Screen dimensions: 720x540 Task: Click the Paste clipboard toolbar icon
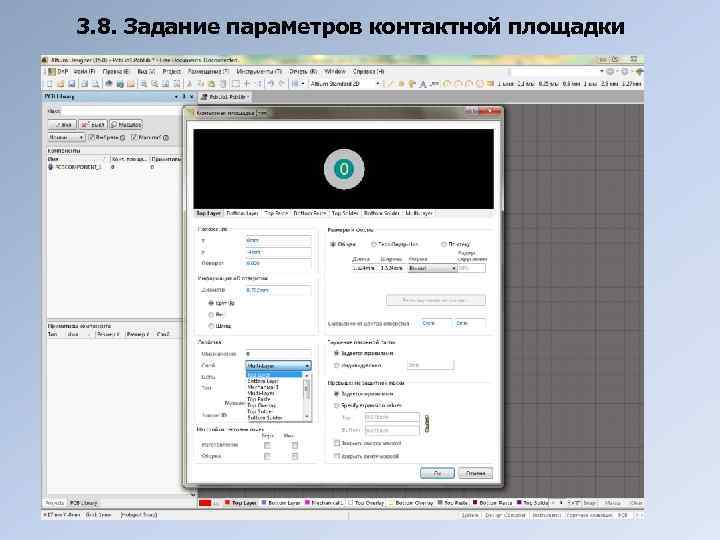(x=212, y=84)
